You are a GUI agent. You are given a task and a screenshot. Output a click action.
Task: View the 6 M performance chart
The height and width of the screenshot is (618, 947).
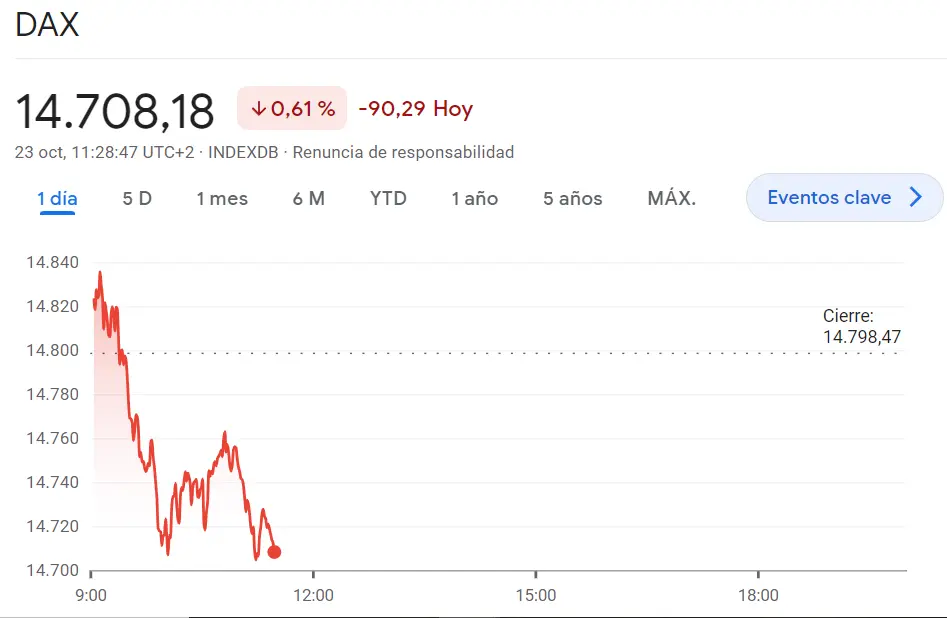point(309,198)
